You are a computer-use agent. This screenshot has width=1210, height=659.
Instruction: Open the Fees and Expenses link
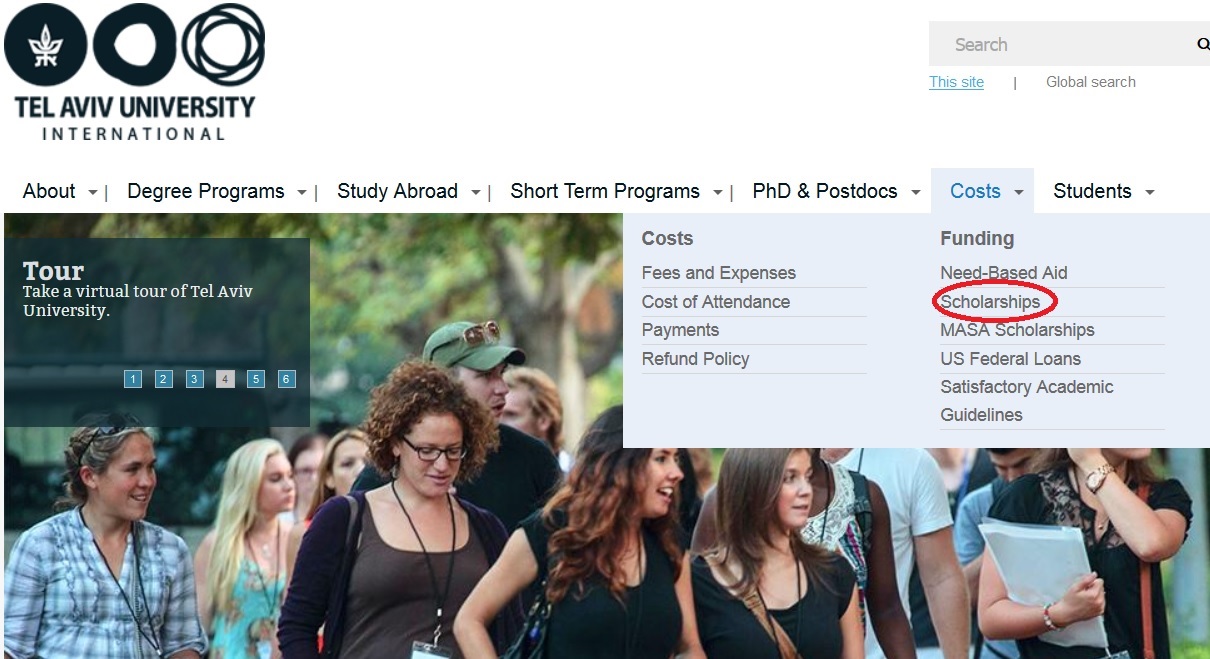pos(719,273)
